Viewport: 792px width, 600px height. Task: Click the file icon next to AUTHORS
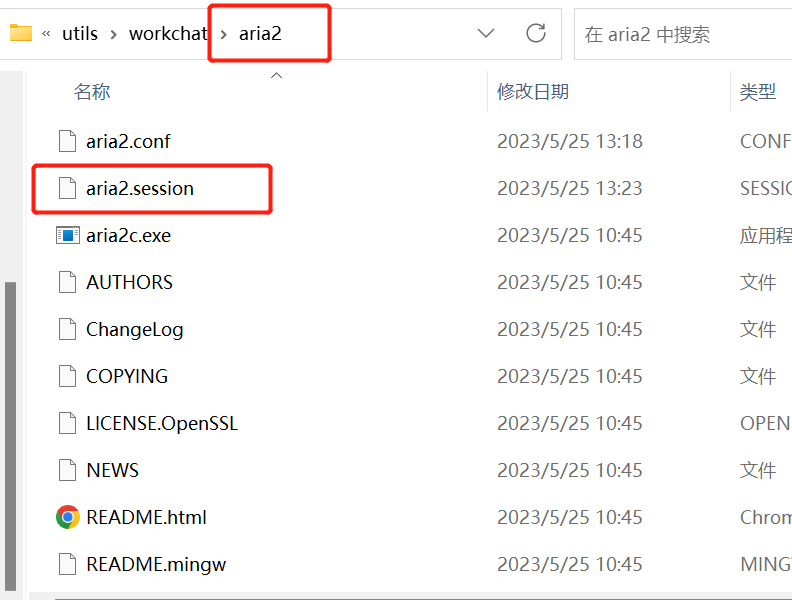pyautogui.click(x=67, y=282)
